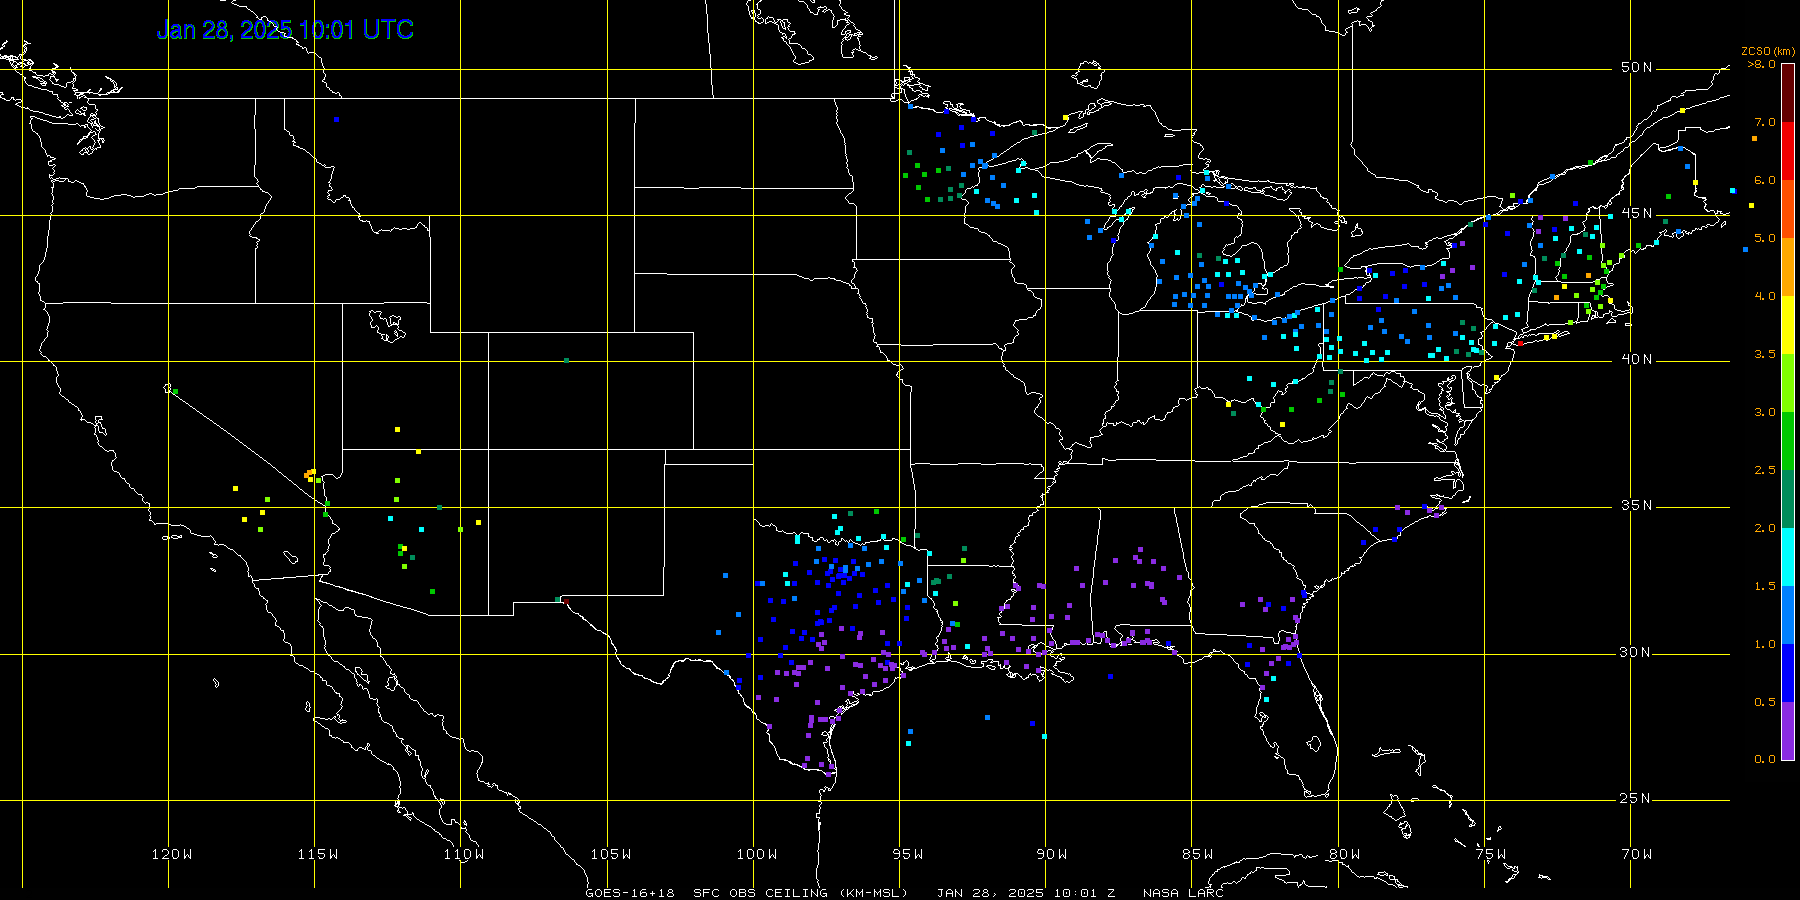Click the 2.5 colorbar label
The height and width of the screenshot is (900, 1800).
(1765, 470)
